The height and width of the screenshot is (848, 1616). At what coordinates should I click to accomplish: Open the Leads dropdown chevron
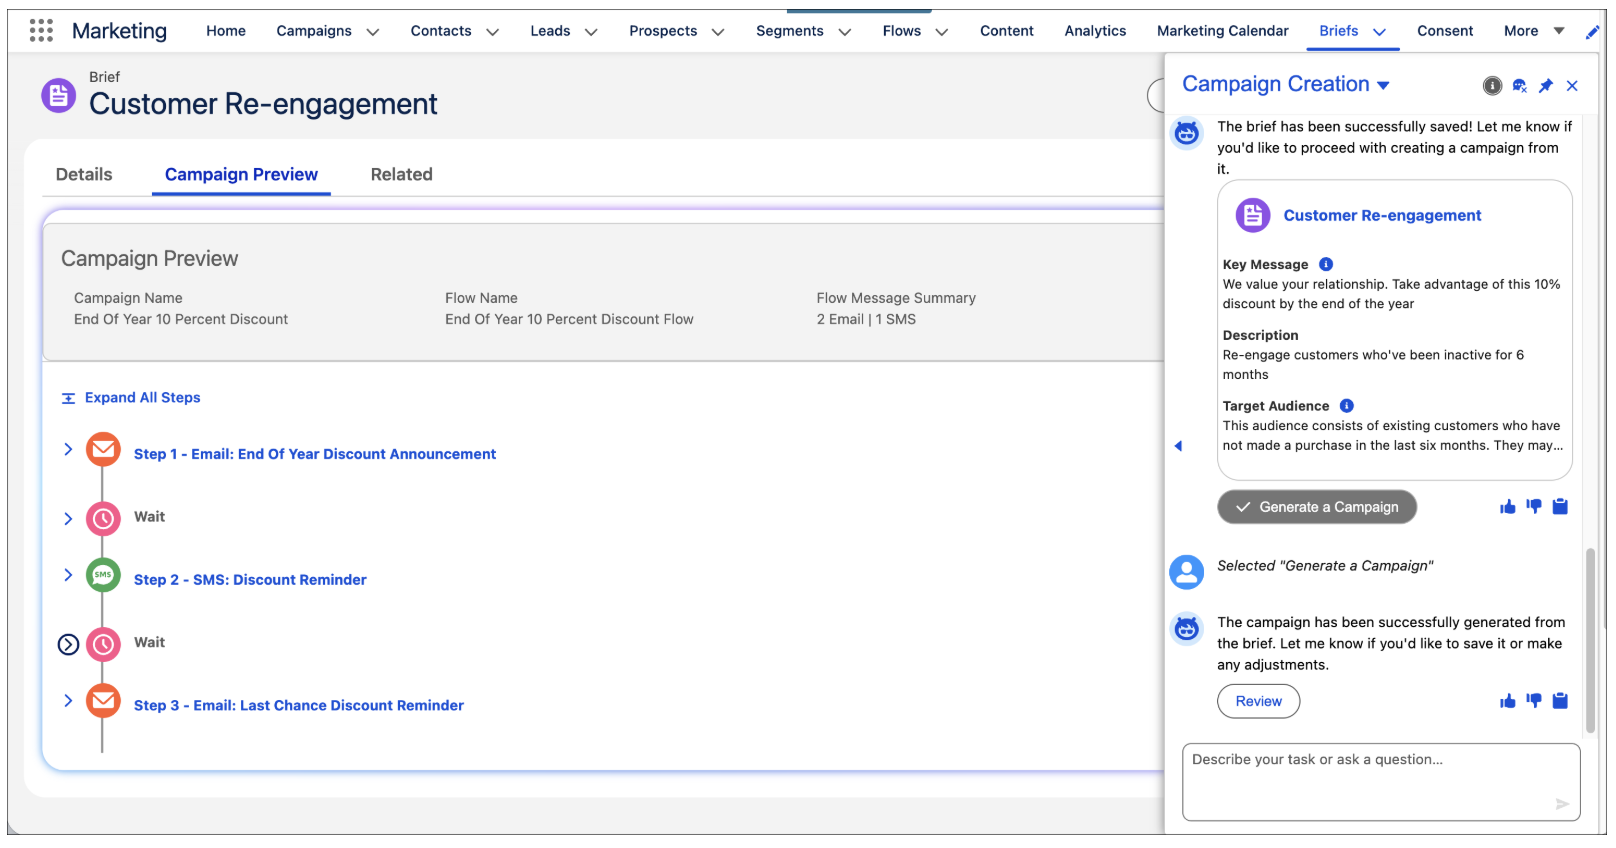point(591,32)
